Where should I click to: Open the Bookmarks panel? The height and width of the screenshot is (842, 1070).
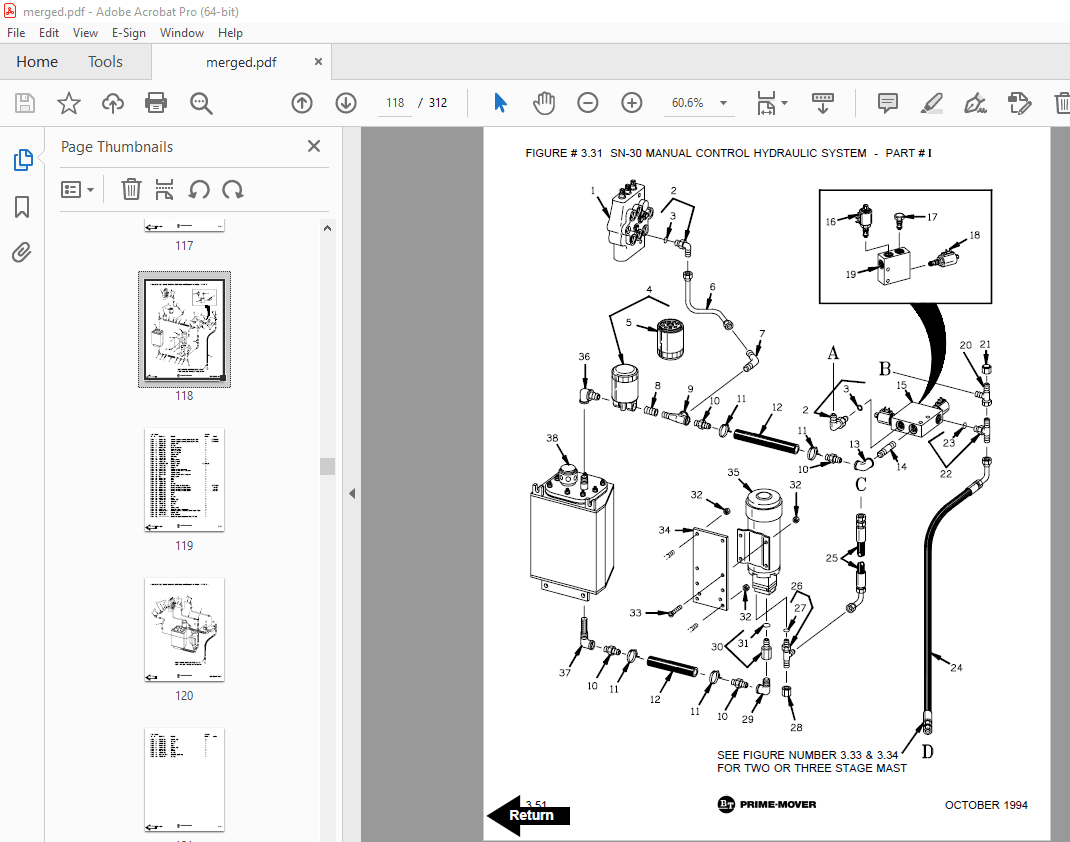pos(22,206)
